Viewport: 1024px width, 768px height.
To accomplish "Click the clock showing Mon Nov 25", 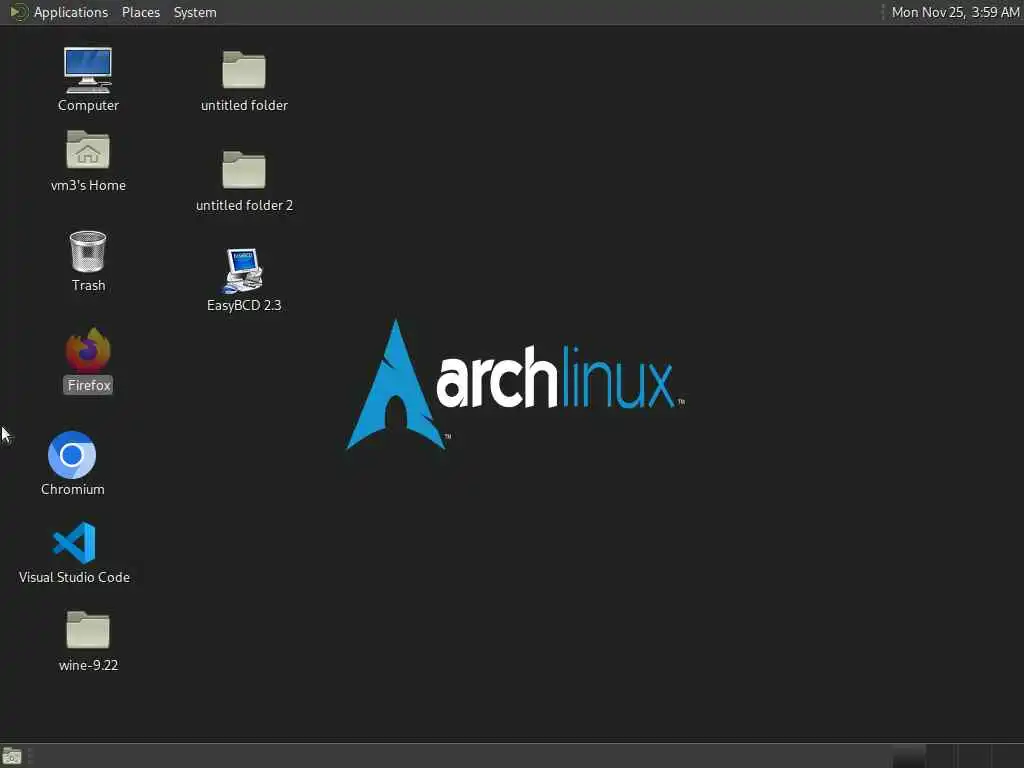I will (955, 12).
